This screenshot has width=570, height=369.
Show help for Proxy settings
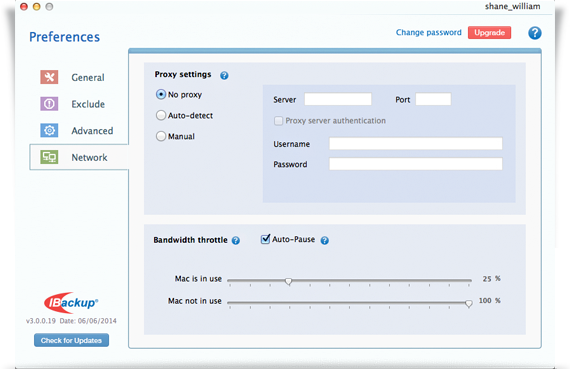pyautogui.click(x=224, y=75)
